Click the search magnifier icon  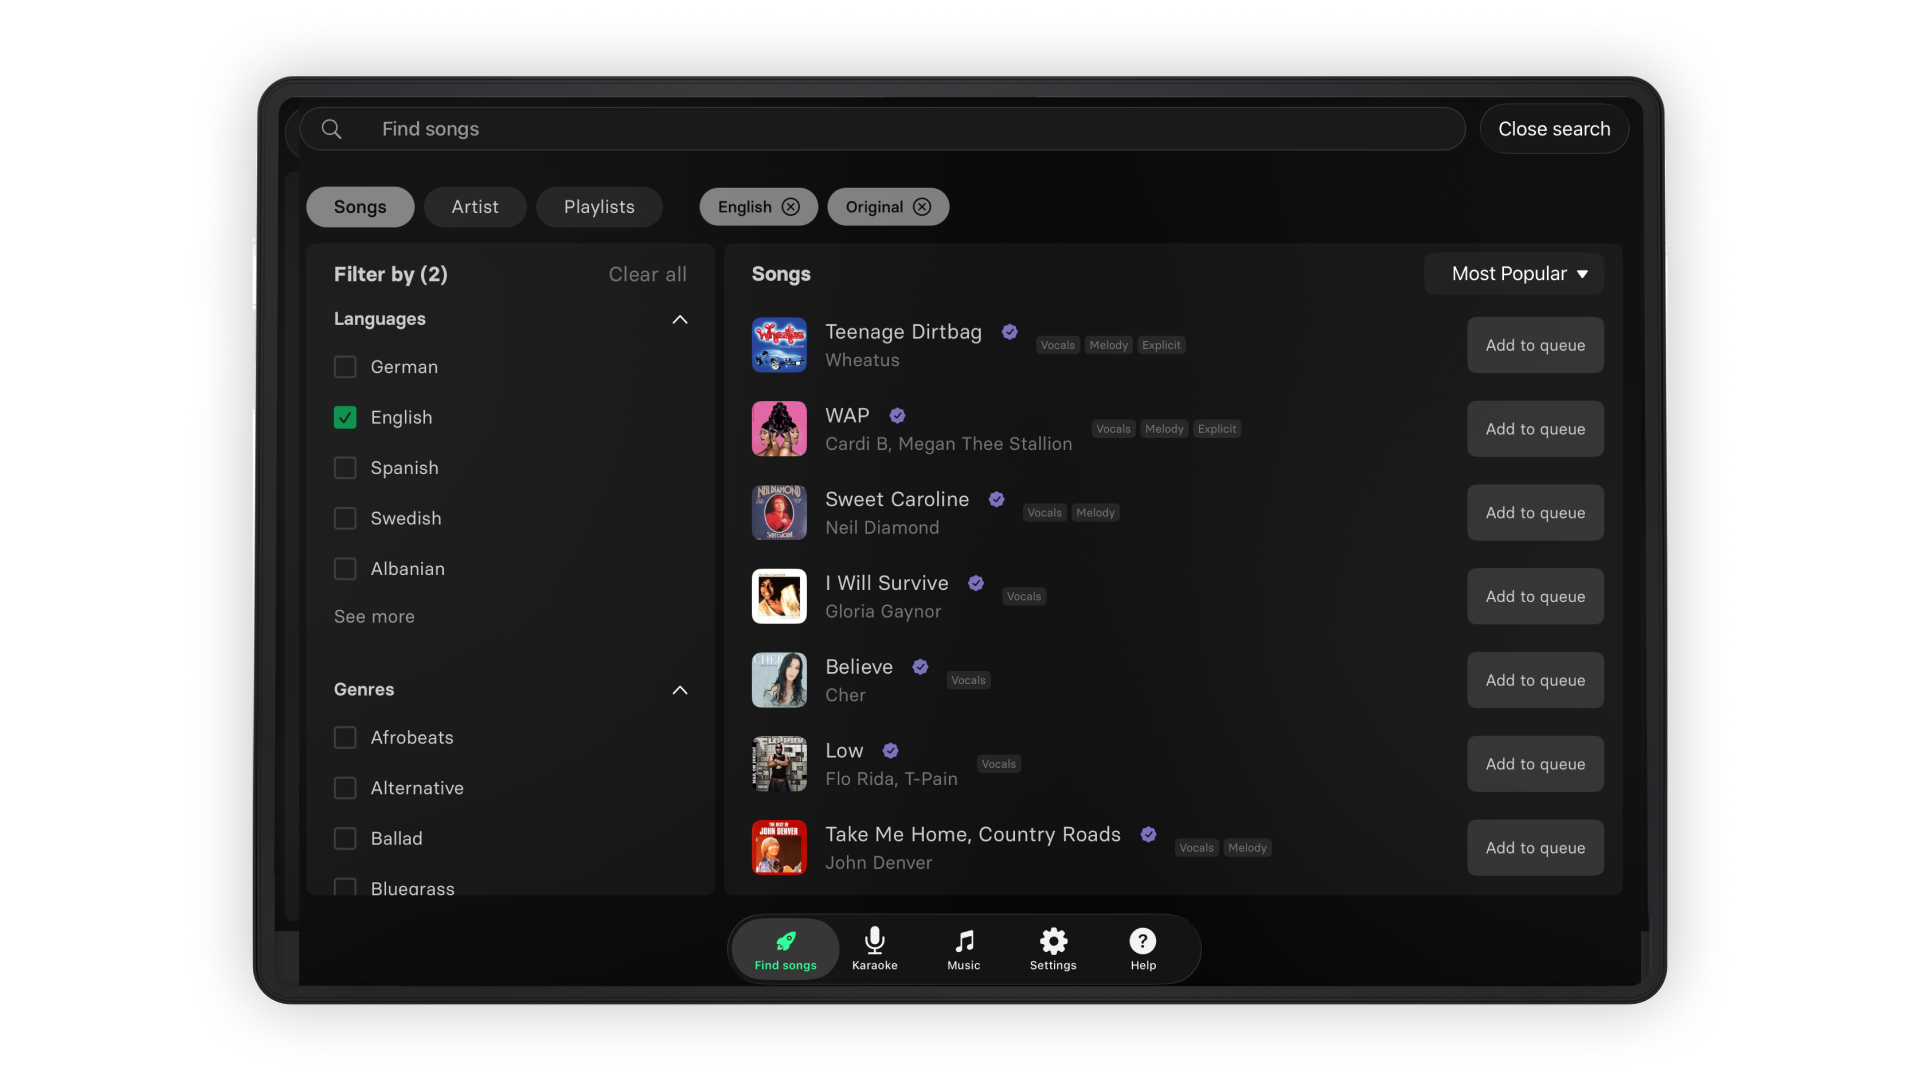pos(332,129)
